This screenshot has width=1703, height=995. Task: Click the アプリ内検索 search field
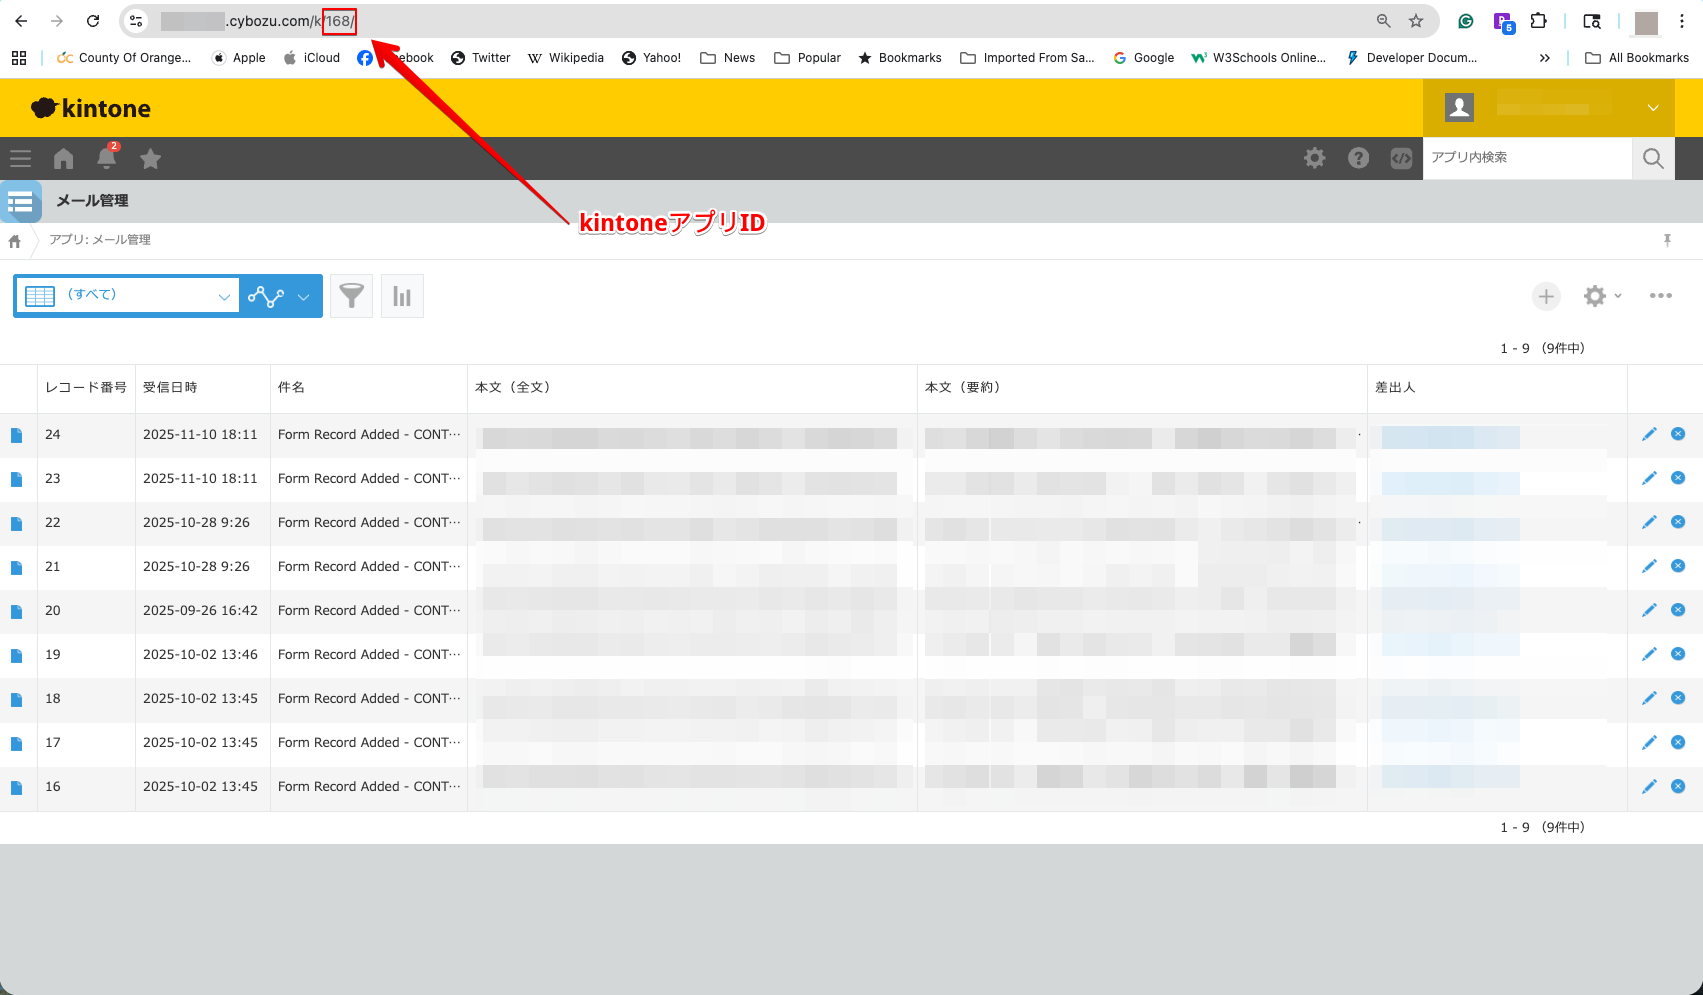1526,158
